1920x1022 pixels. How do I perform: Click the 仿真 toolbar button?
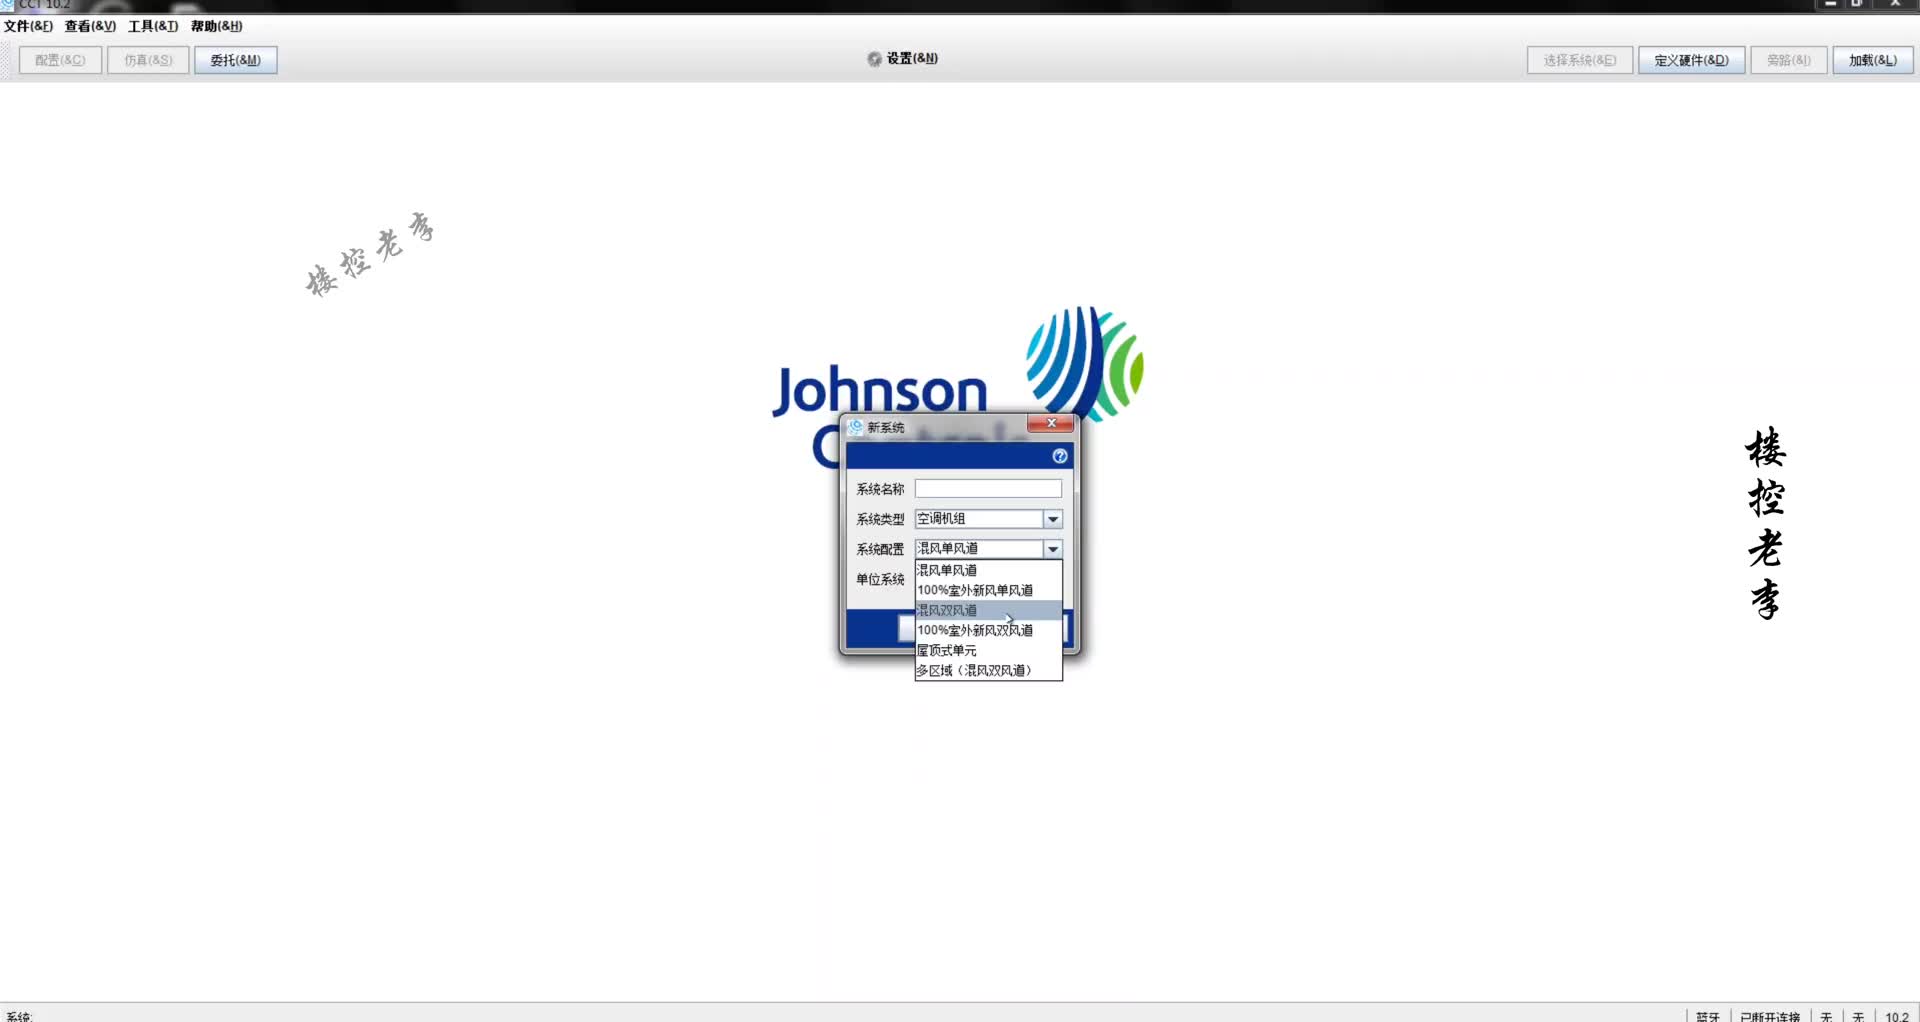click(148, 60)
